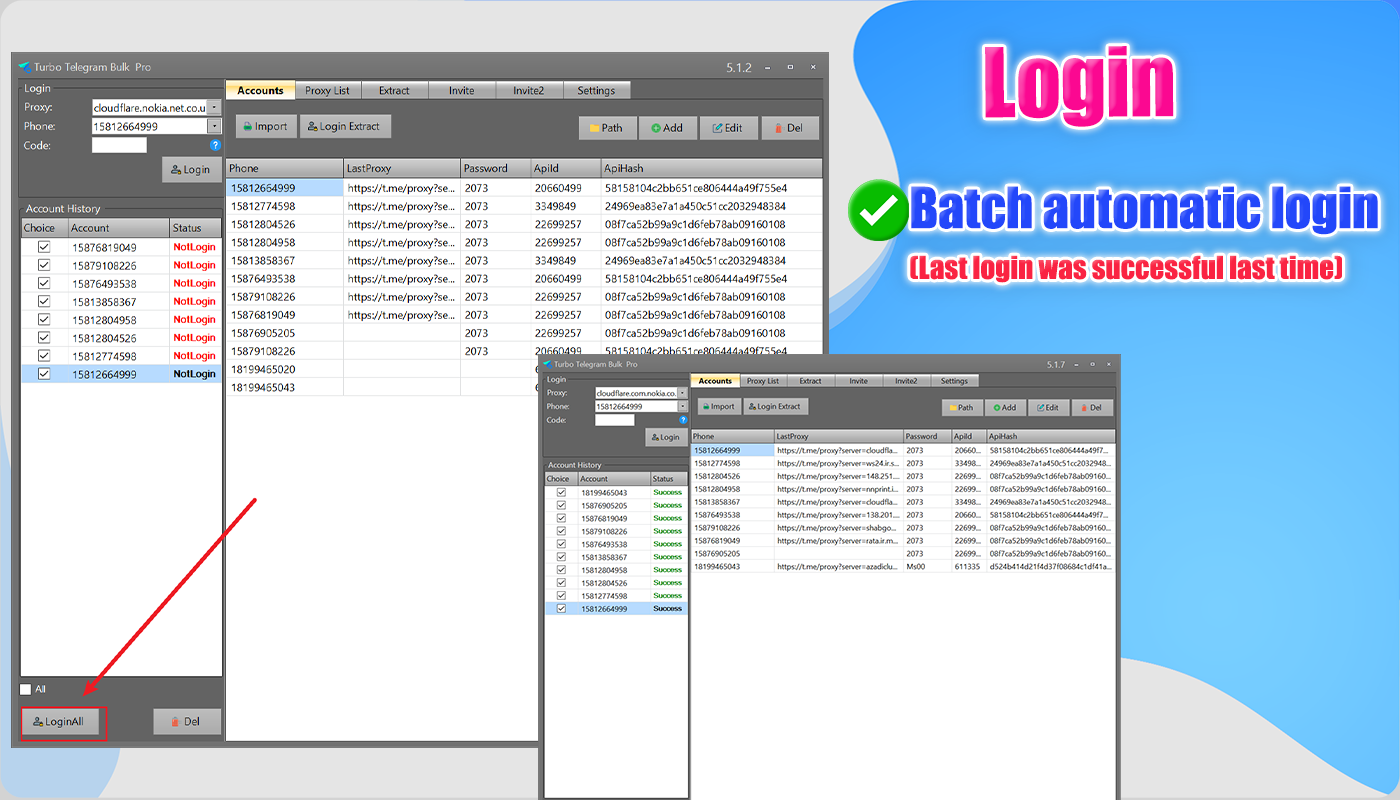Click the Status column header in 5.1.2 Account History

coord(195,228)
